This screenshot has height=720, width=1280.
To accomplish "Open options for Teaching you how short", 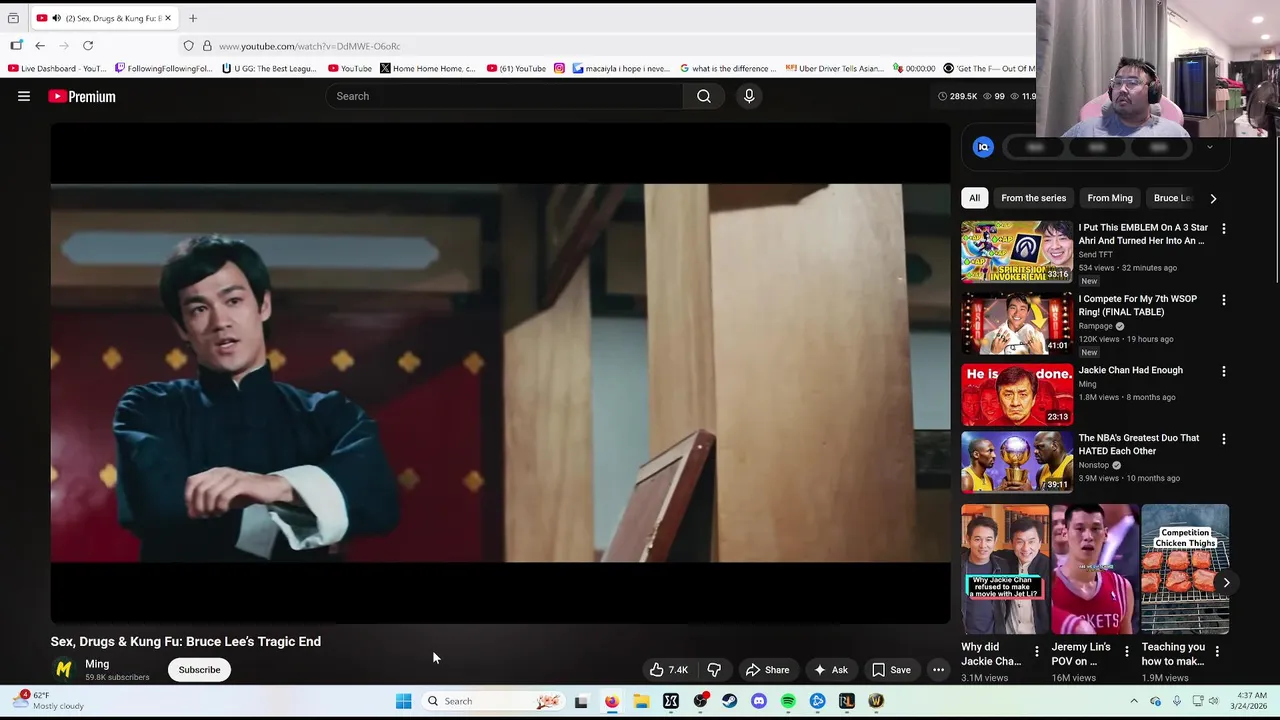I will pyautogui.click(x=1216, y=652).
